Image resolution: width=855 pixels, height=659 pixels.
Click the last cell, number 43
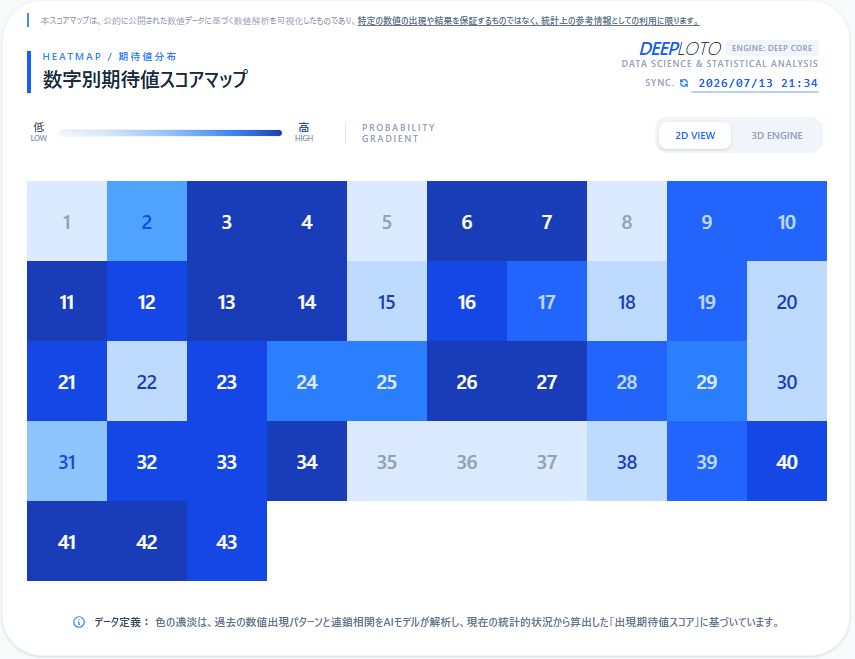pos(227,541)
